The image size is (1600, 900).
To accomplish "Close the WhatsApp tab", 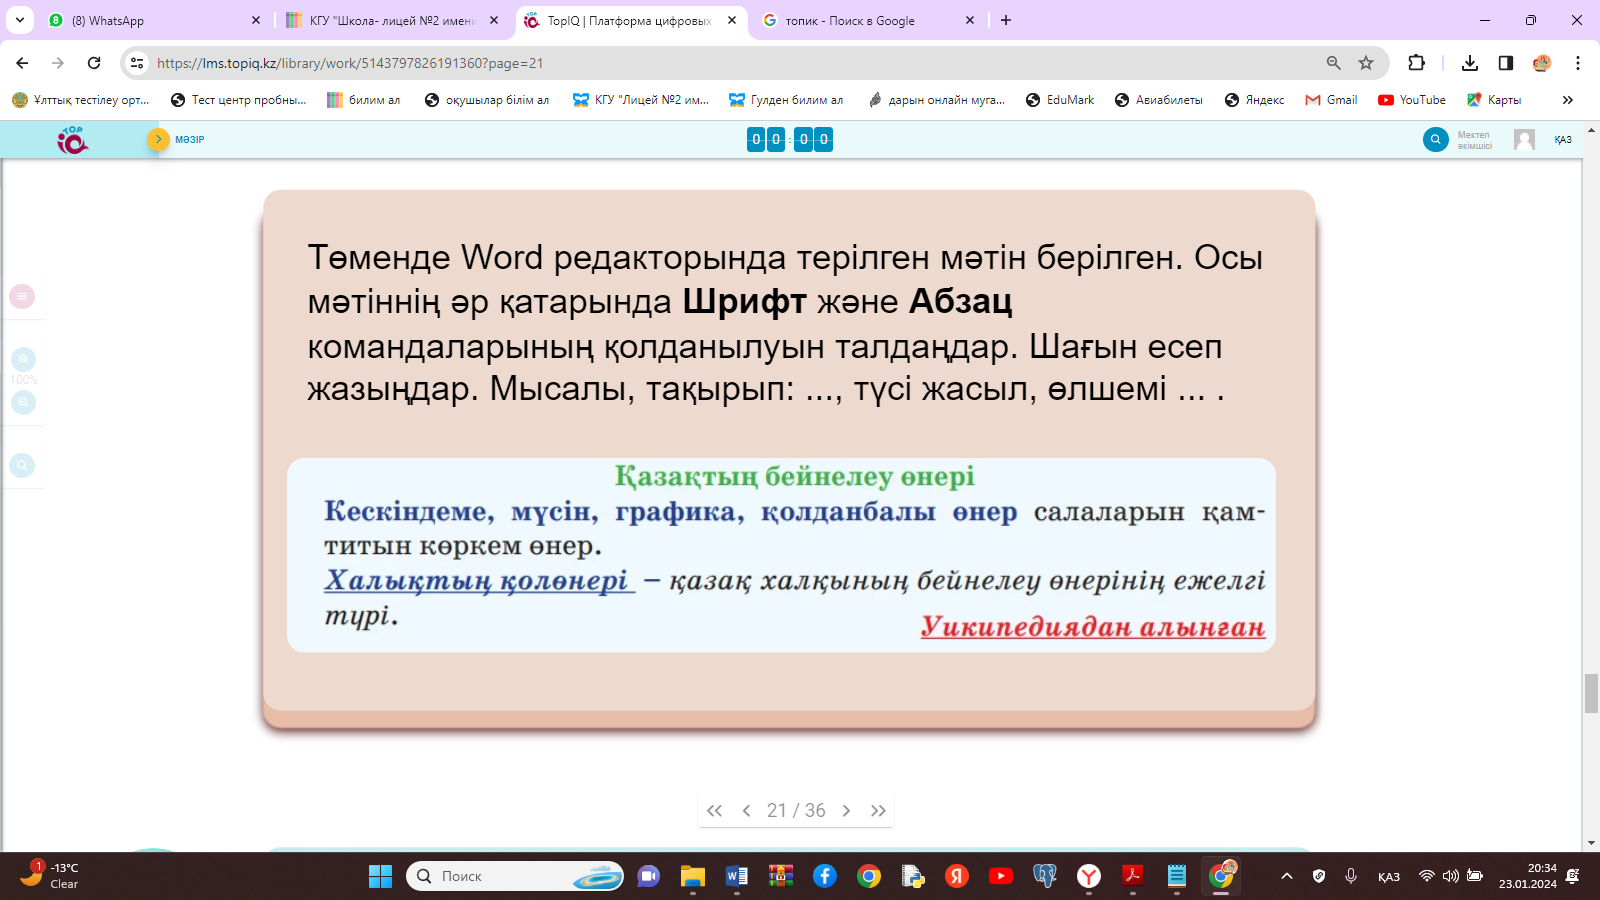I will [256, 20].
